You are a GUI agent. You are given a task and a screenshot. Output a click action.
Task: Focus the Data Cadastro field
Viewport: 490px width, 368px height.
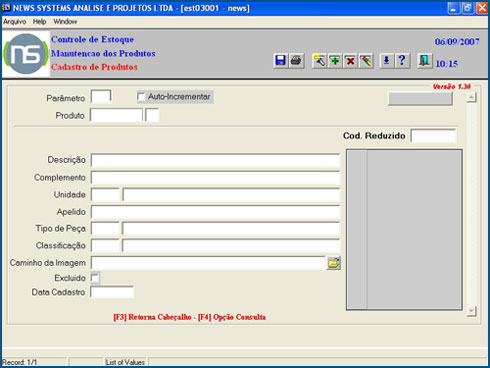click(112, 292)
